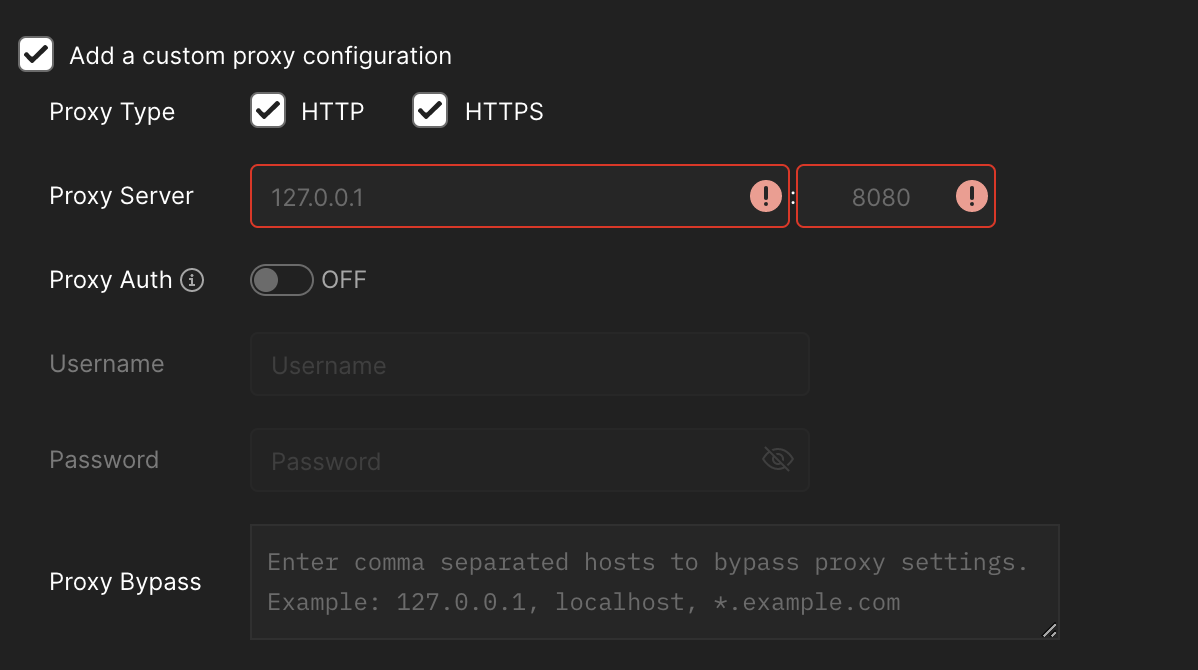Enable the Proxy Auth toggle switch
This screenshot has height=670, width=1198.
(281, 280)
